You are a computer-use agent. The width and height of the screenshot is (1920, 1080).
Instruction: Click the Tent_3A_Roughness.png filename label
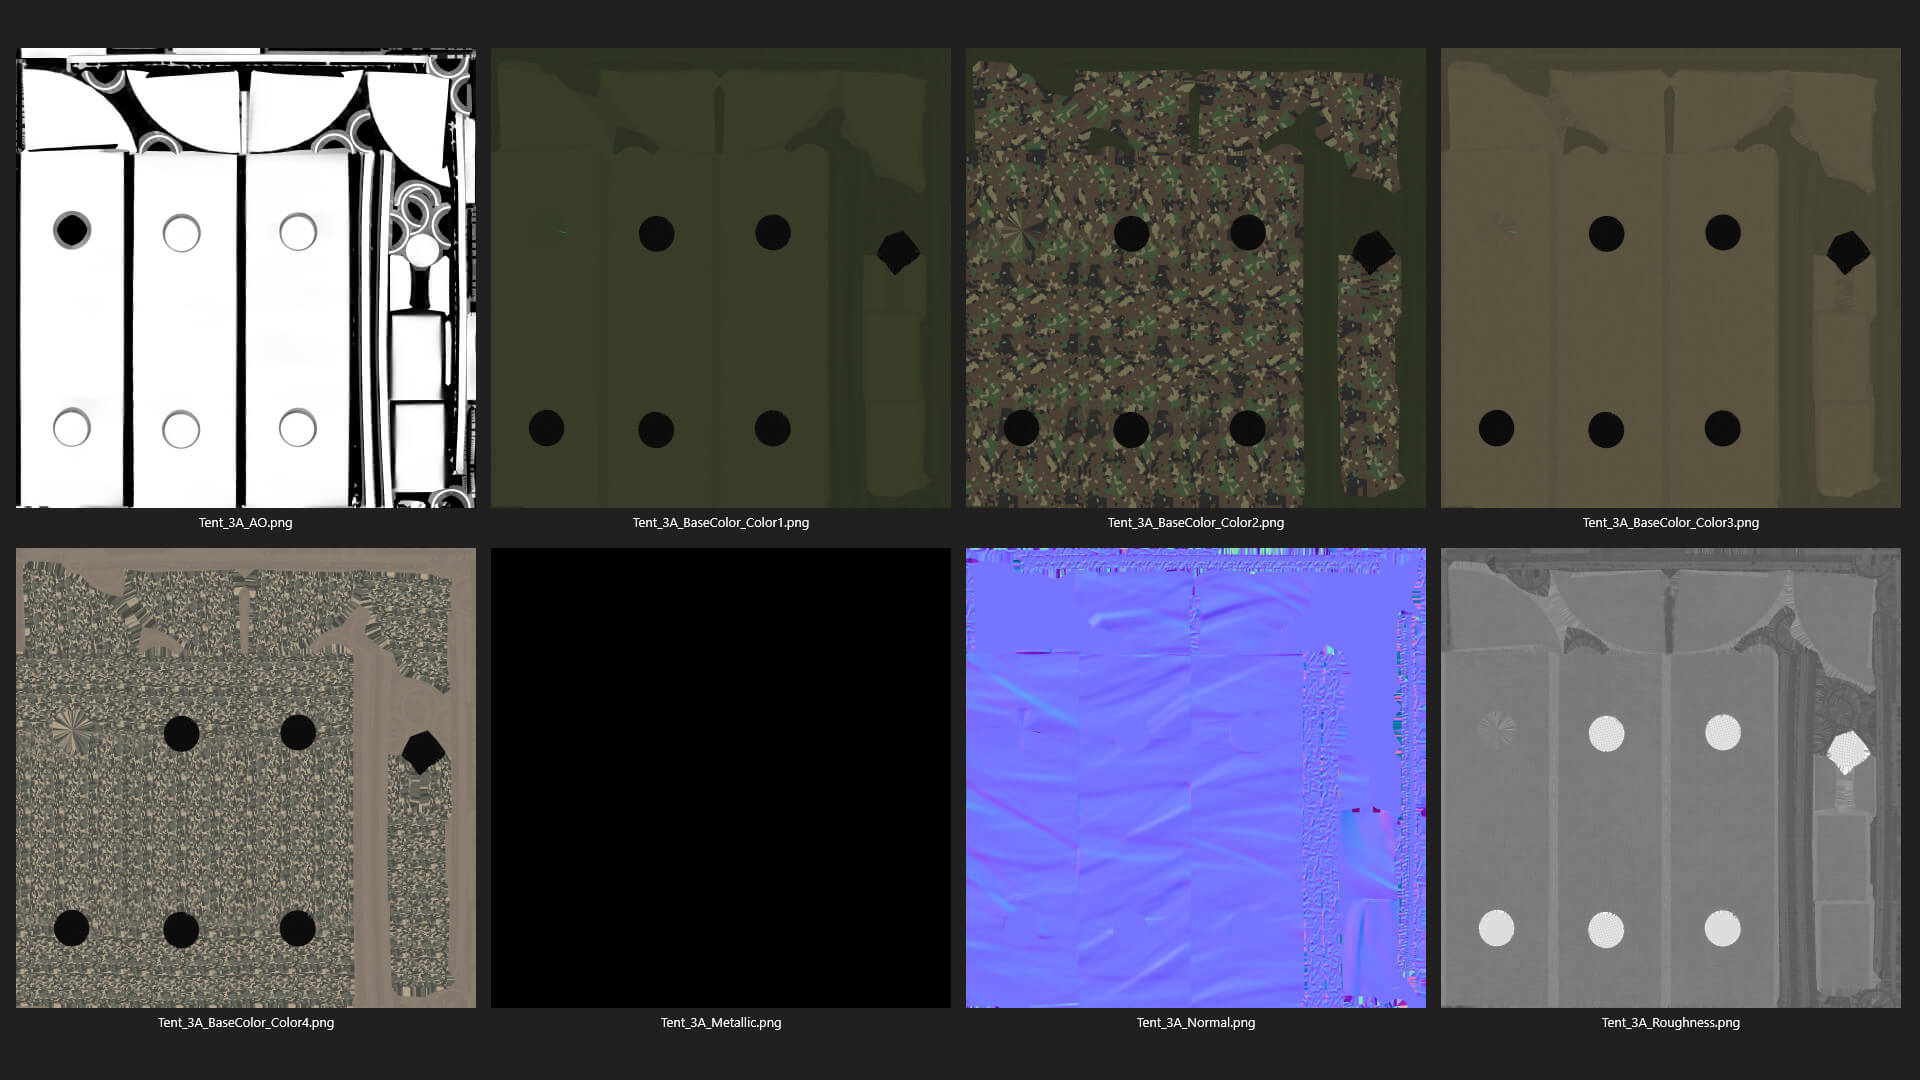[1670, 1022]
